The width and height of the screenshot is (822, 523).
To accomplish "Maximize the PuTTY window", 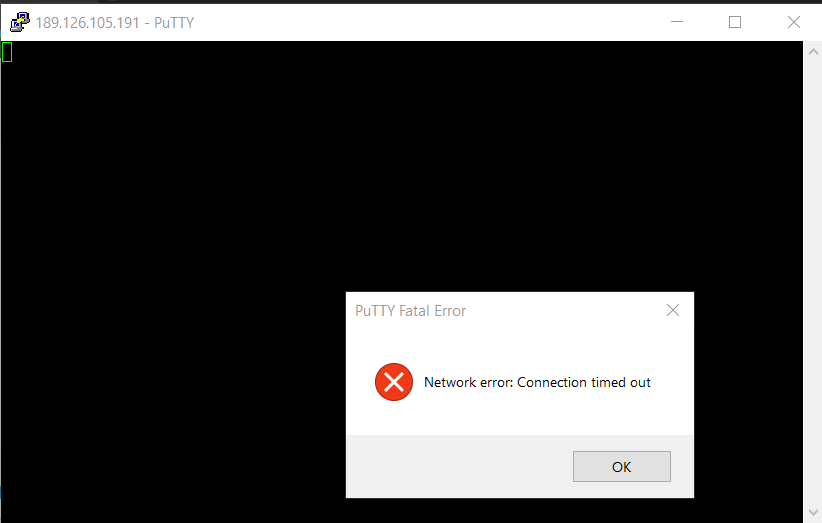I will tap(735, 22).
